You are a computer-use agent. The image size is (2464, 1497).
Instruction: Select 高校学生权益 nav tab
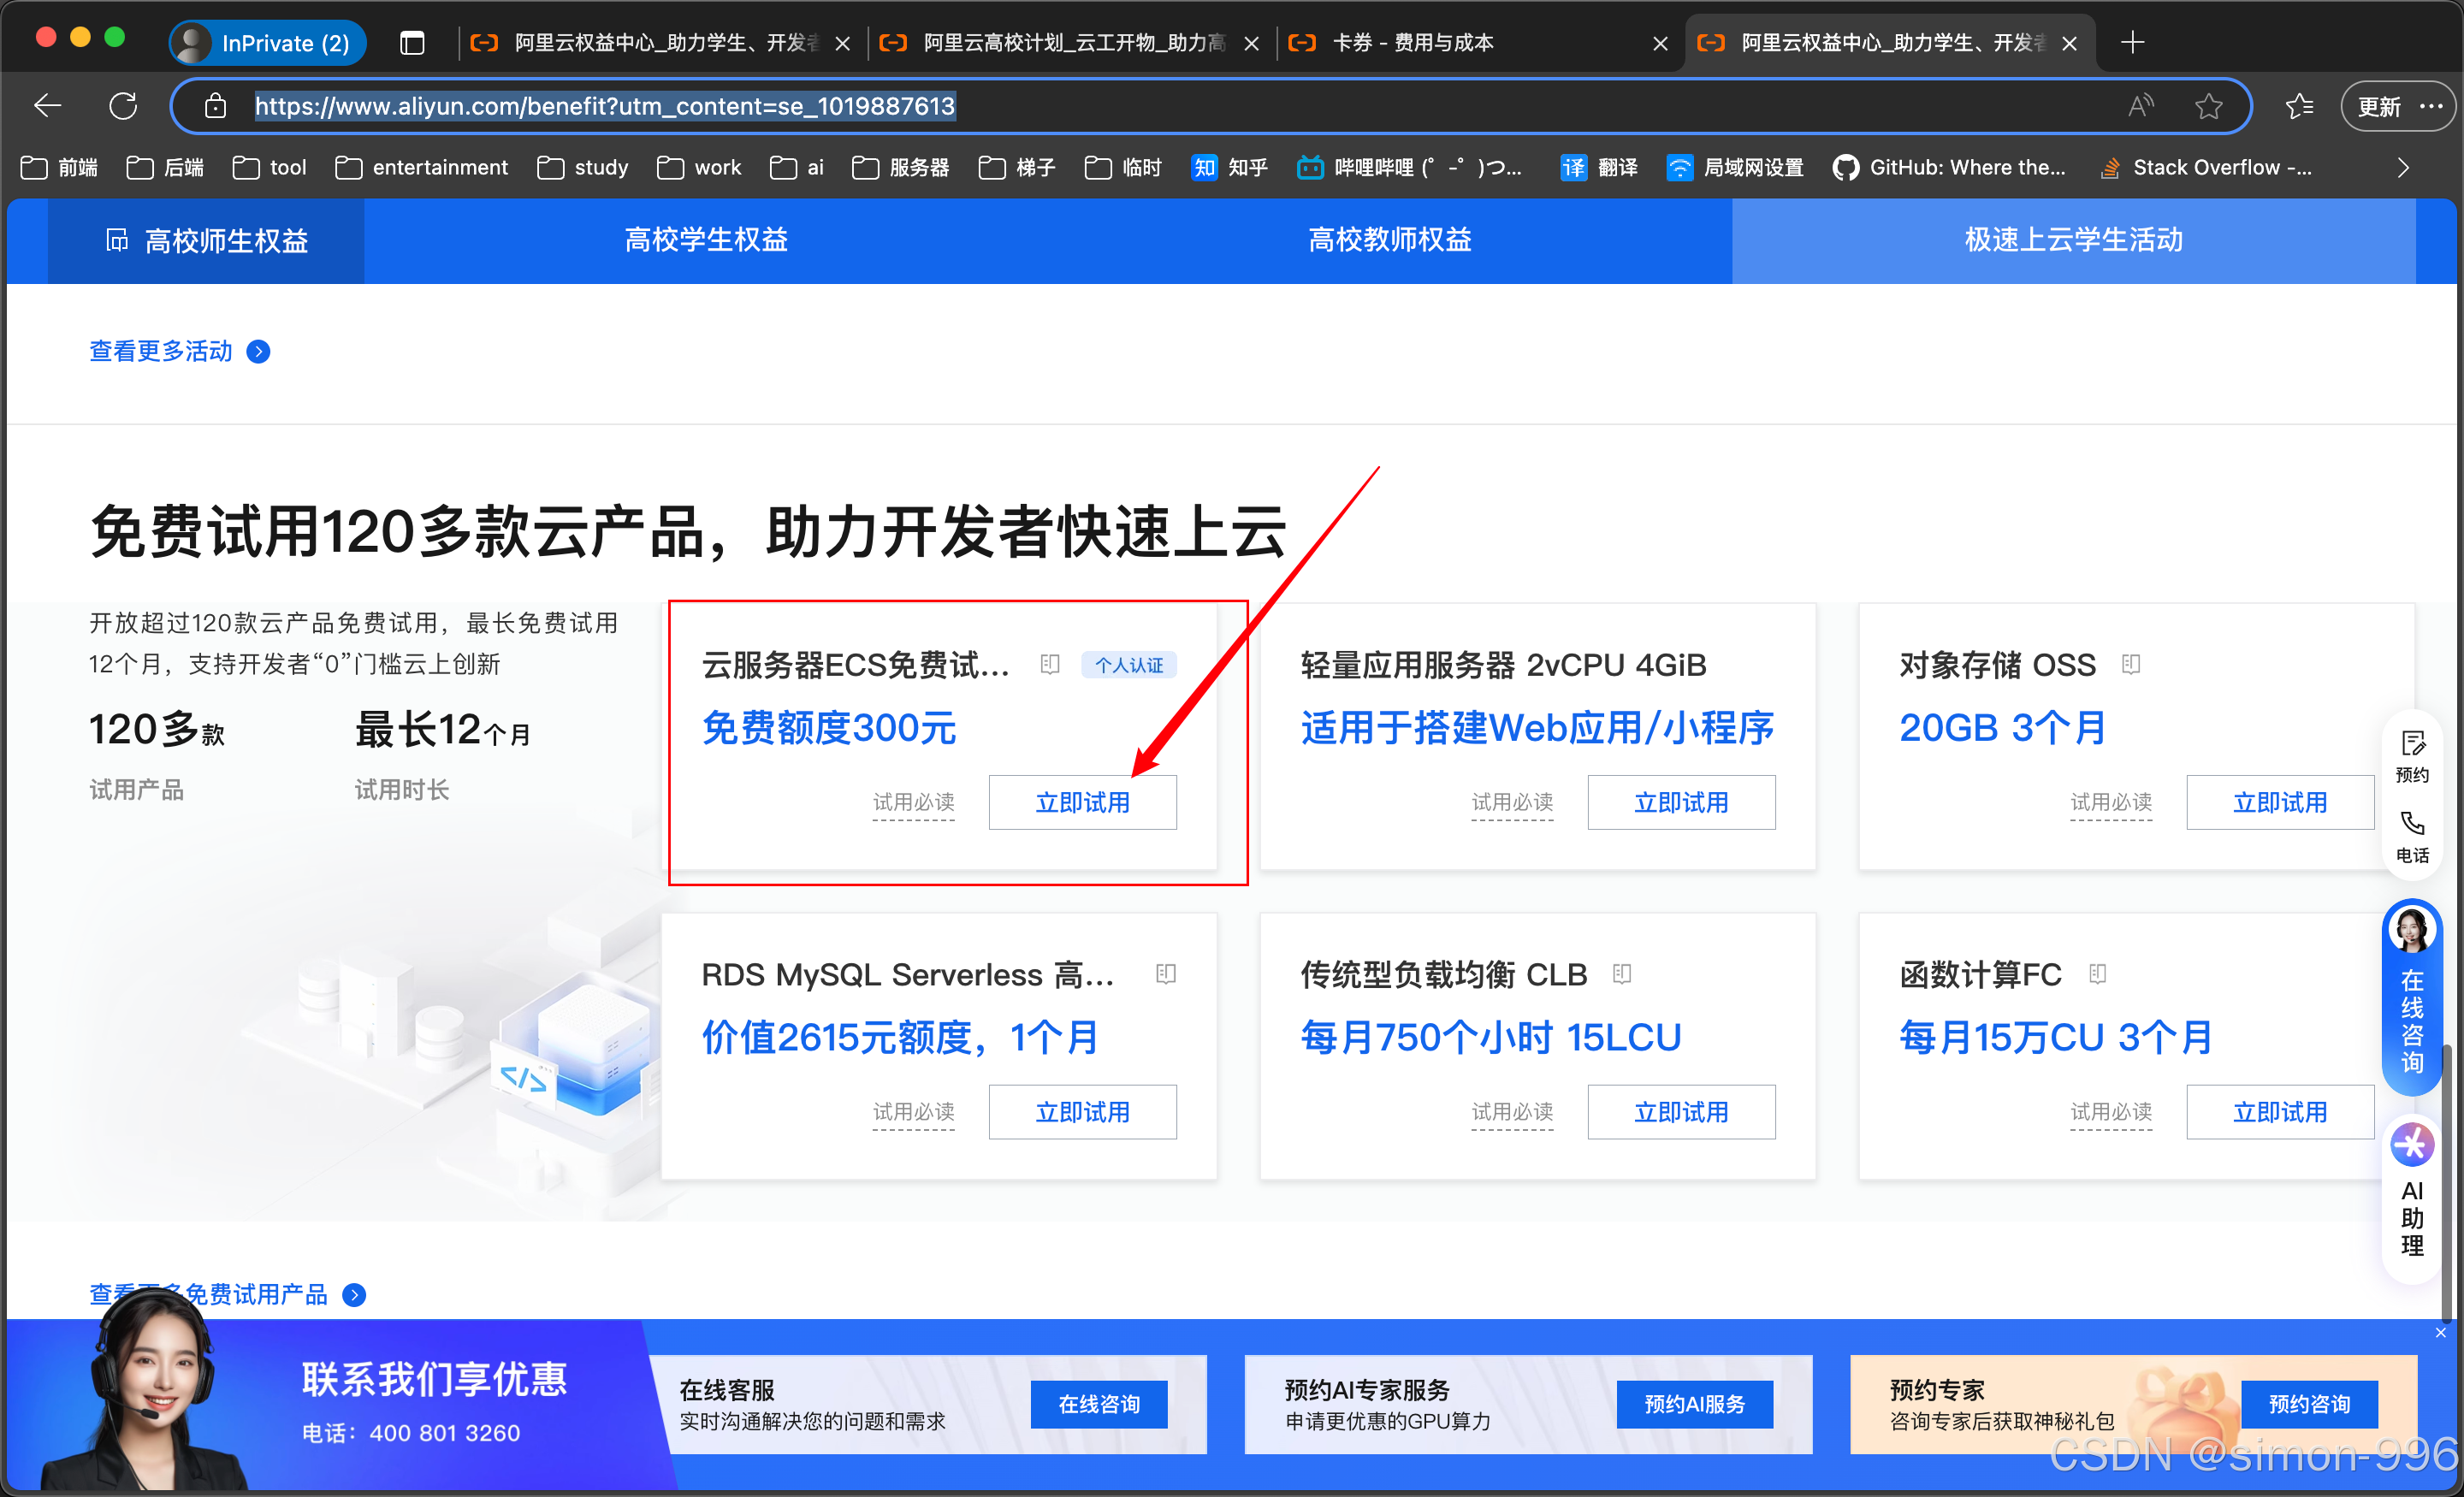705,240
